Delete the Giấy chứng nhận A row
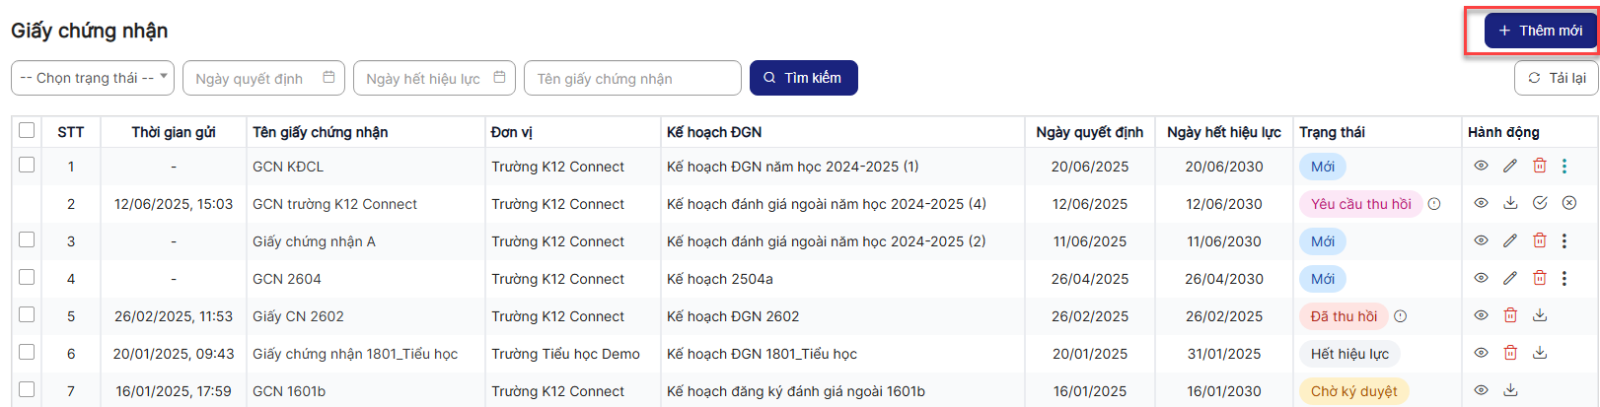 1540,241
